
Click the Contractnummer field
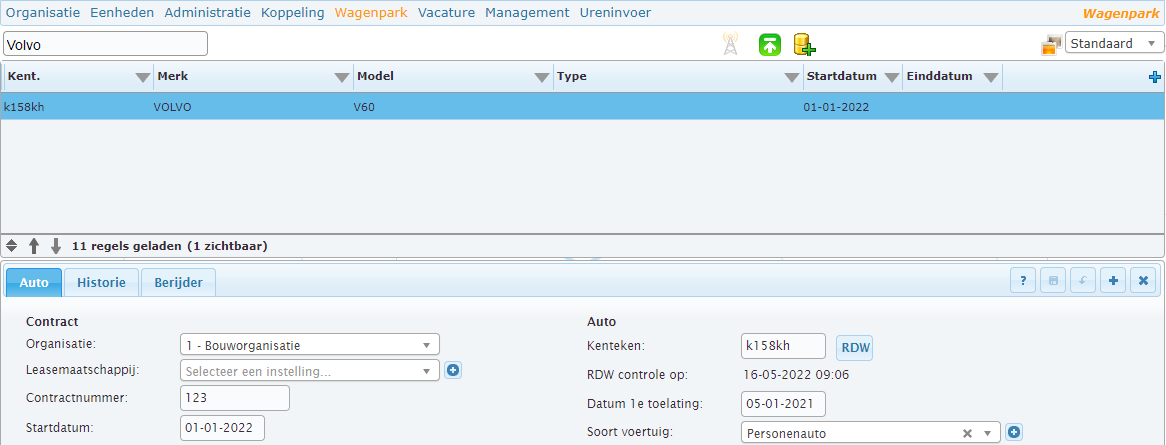(x=235, y=398)
